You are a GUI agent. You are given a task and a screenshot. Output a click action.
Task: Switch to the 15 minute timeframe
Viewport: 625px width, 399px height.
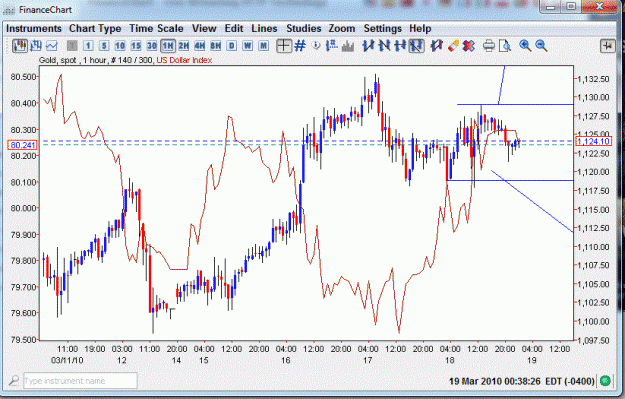click(x=136, y=46)
